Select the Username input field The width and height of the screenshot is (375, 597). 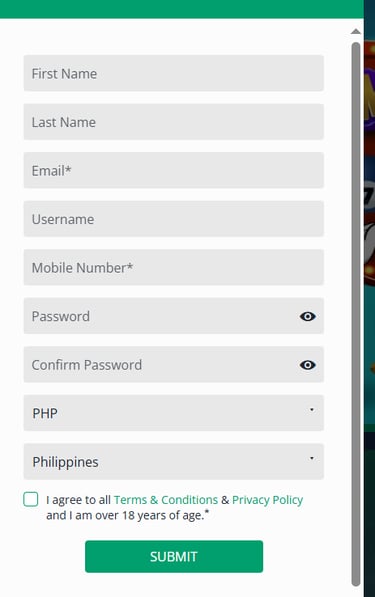(x=174, y=219)
